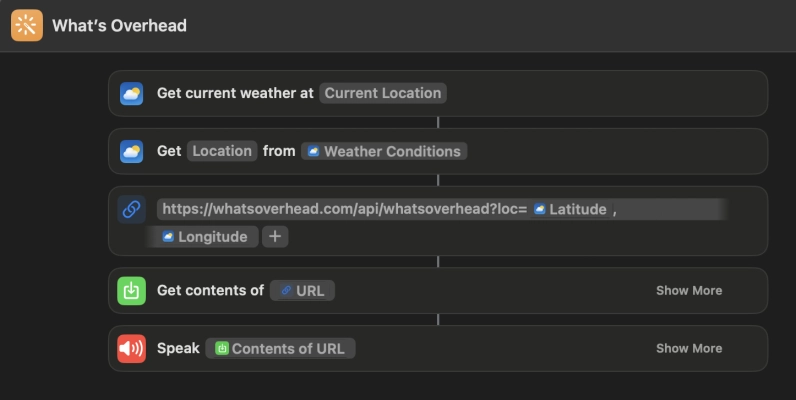
Task: Click the 'Speak' action label
Action: click(178, 348)
